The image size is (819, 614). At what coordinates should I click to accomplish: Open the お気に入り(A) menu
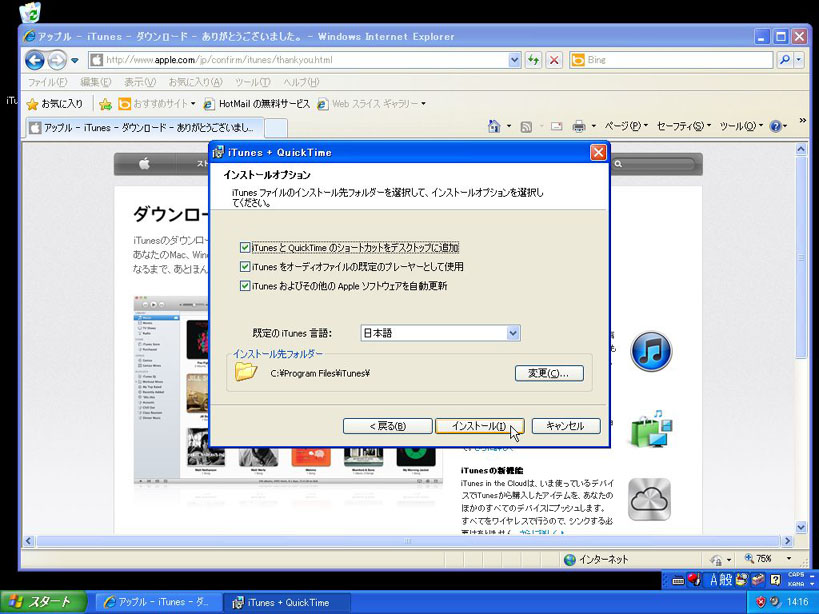click(x=195, y=82)
